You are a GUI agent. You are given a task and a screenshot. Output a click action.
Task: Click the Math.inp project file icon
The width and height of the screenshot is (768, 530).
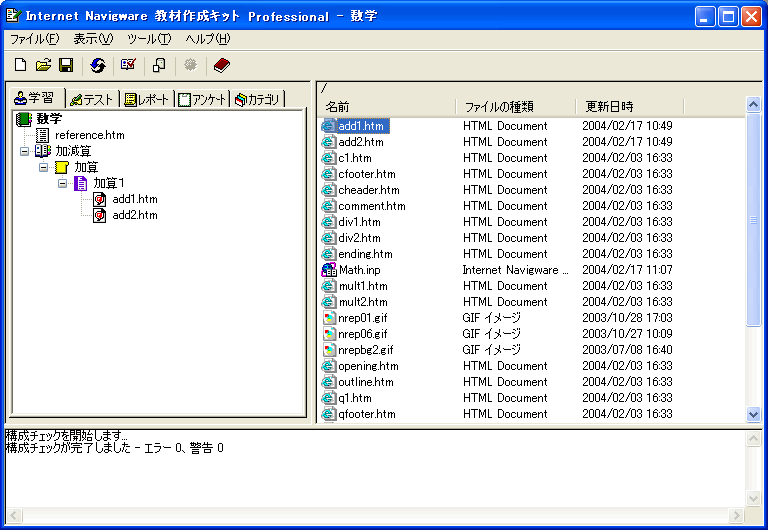329,270
